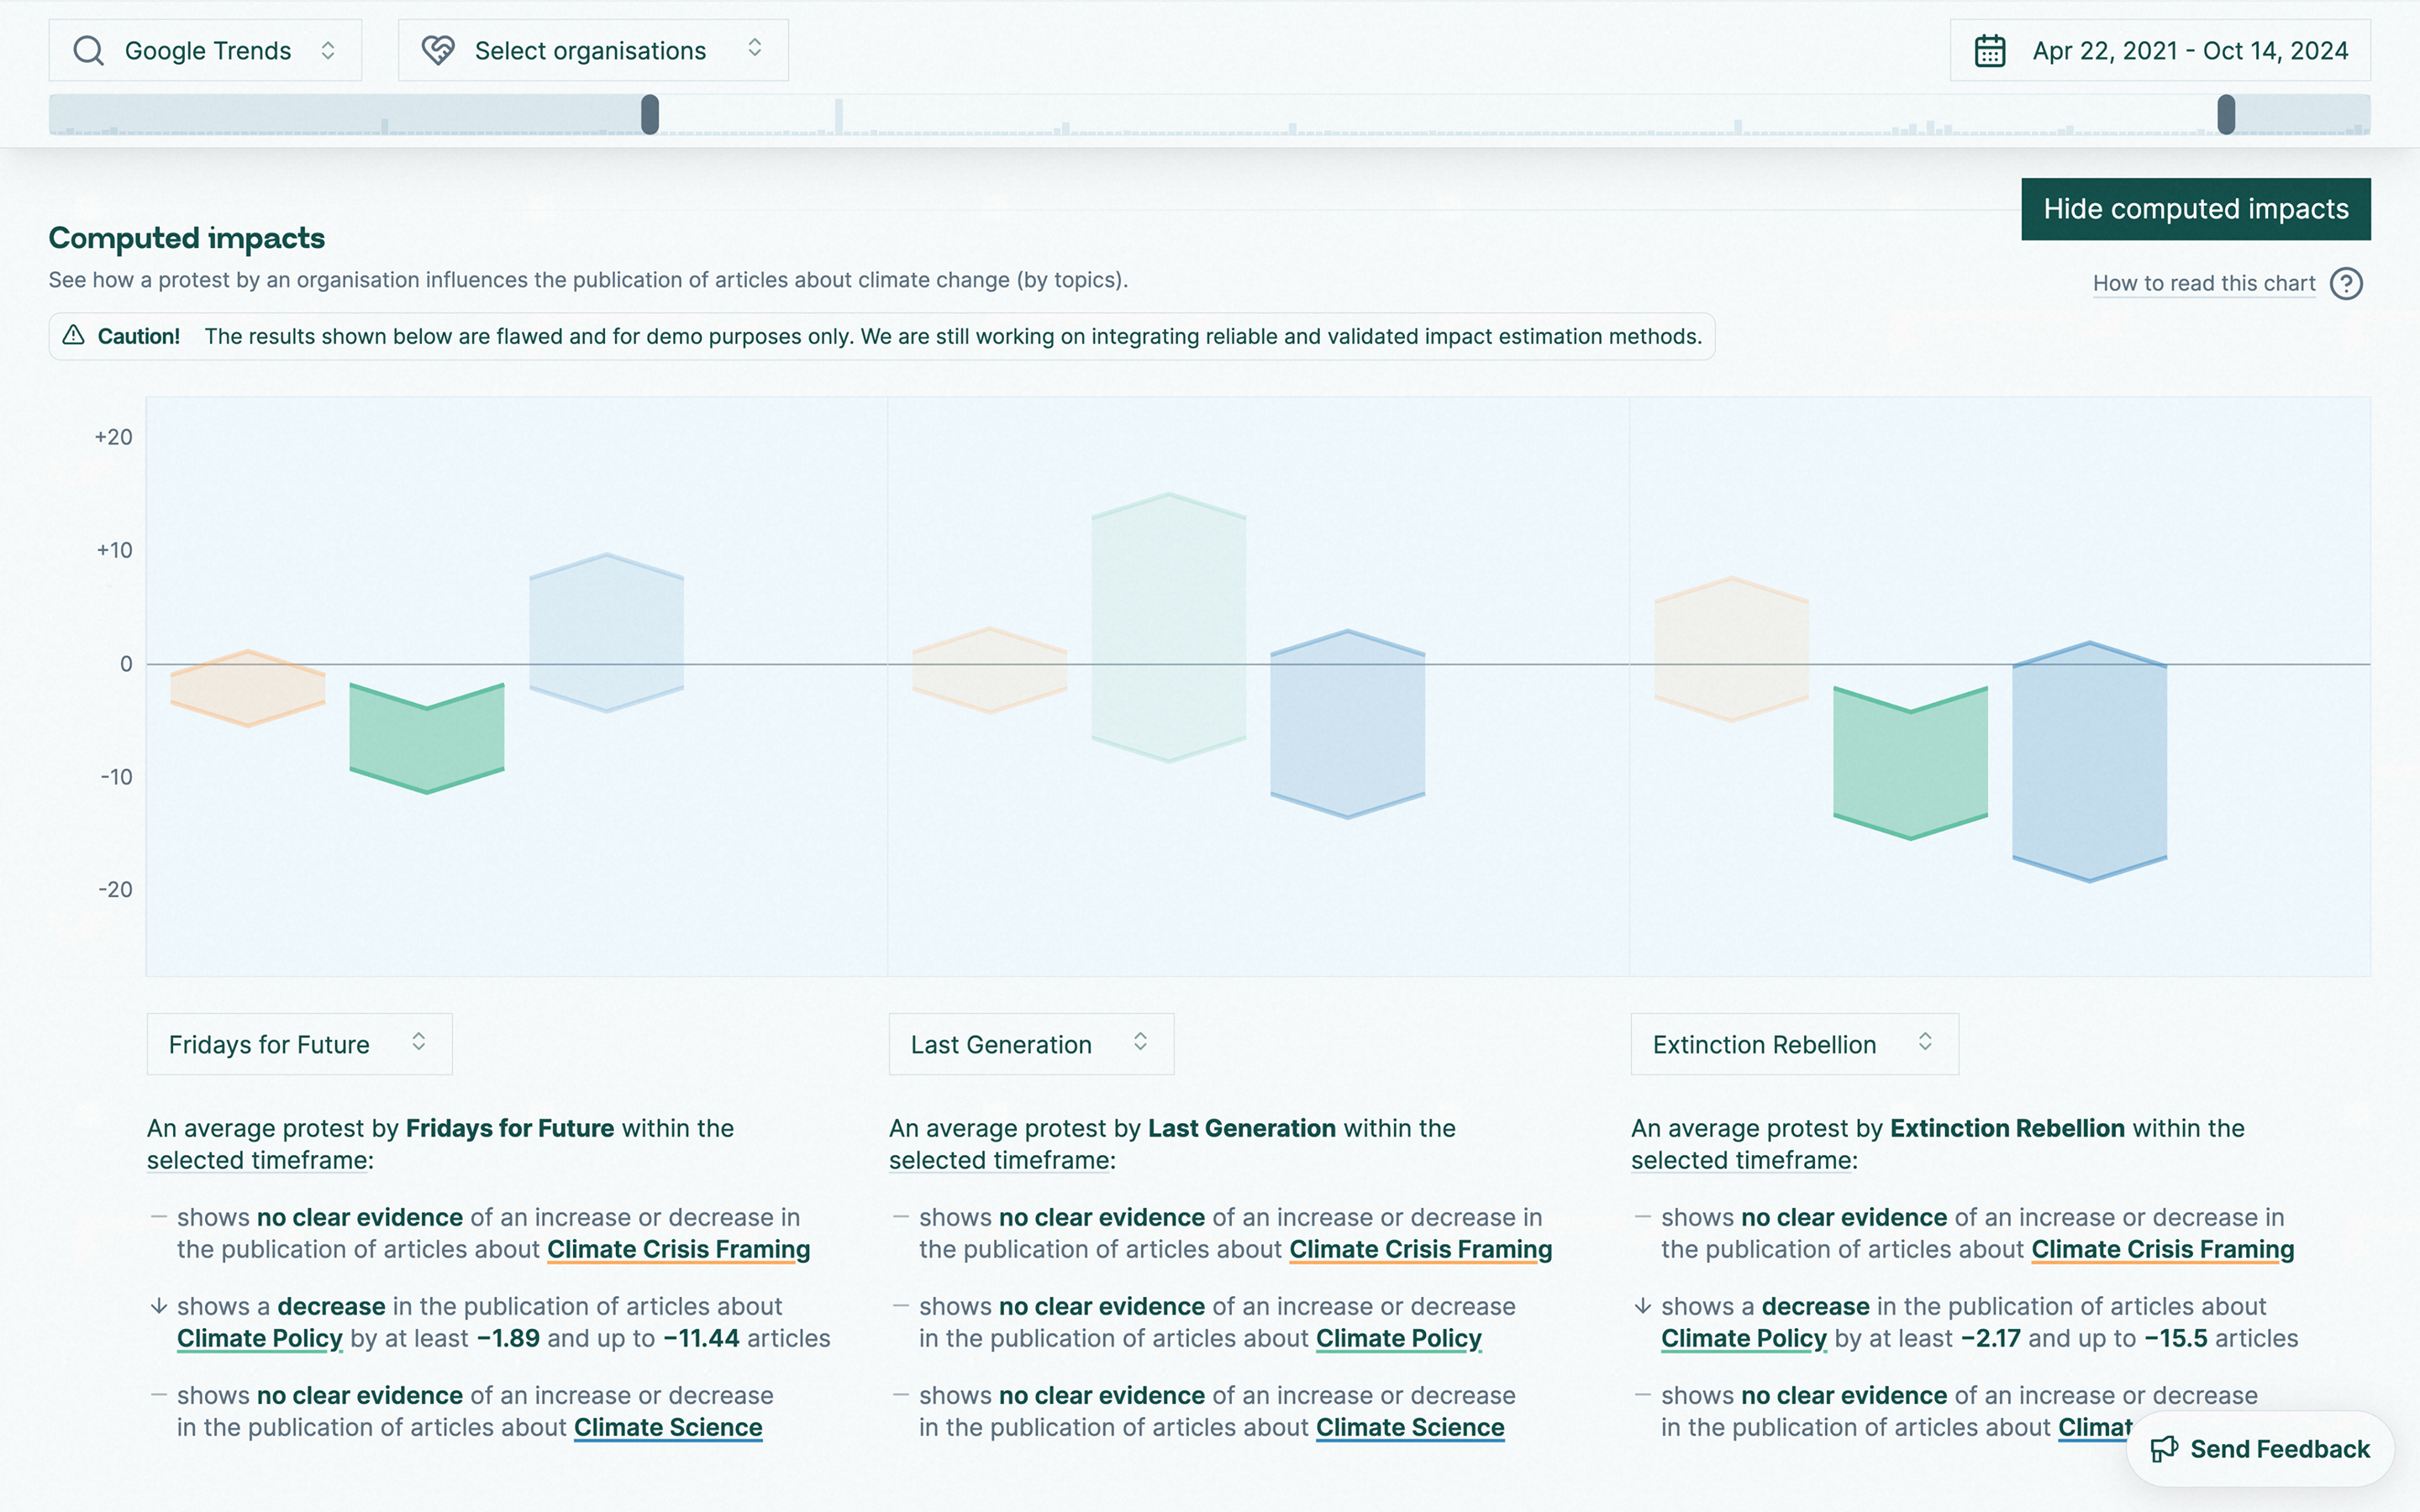Screen dimensions: 2420x1512
Task: Click the question mark help icon
Action: [2346, 284]
